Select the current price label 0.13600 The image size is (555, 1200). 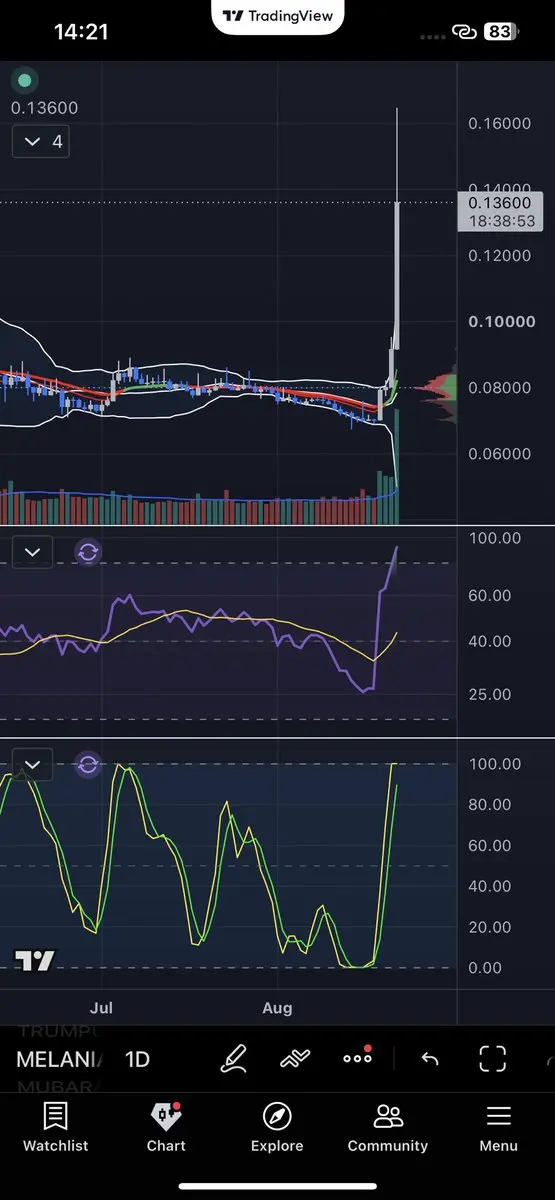tap(500, 211)
